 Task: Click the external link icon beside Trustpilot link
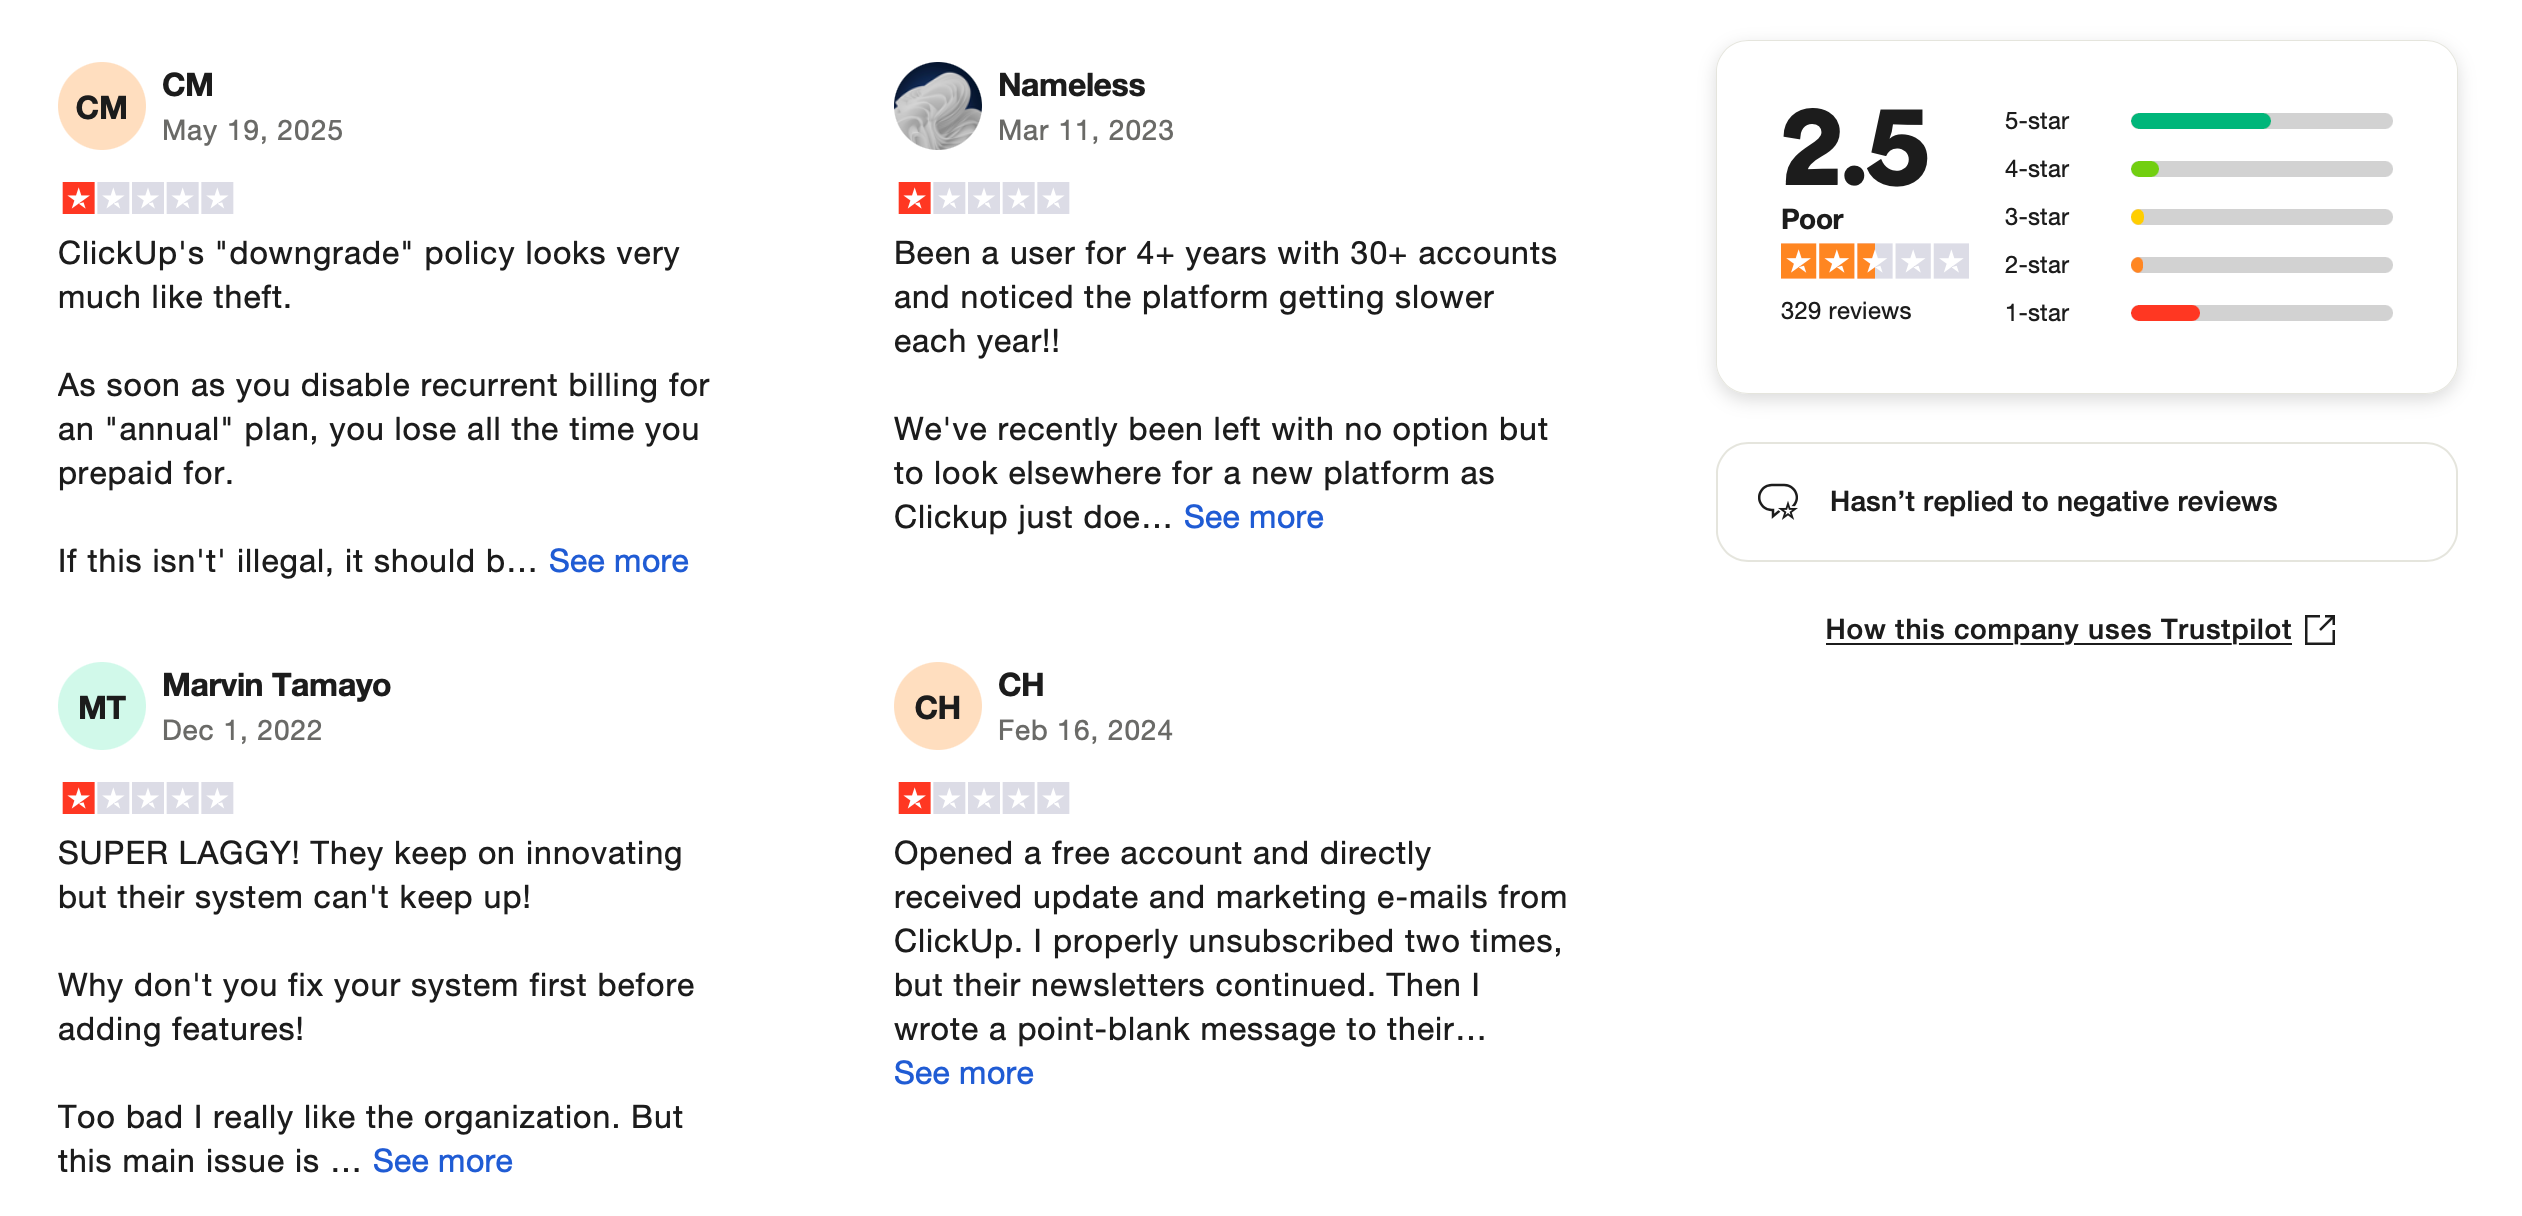point(2320,629)
